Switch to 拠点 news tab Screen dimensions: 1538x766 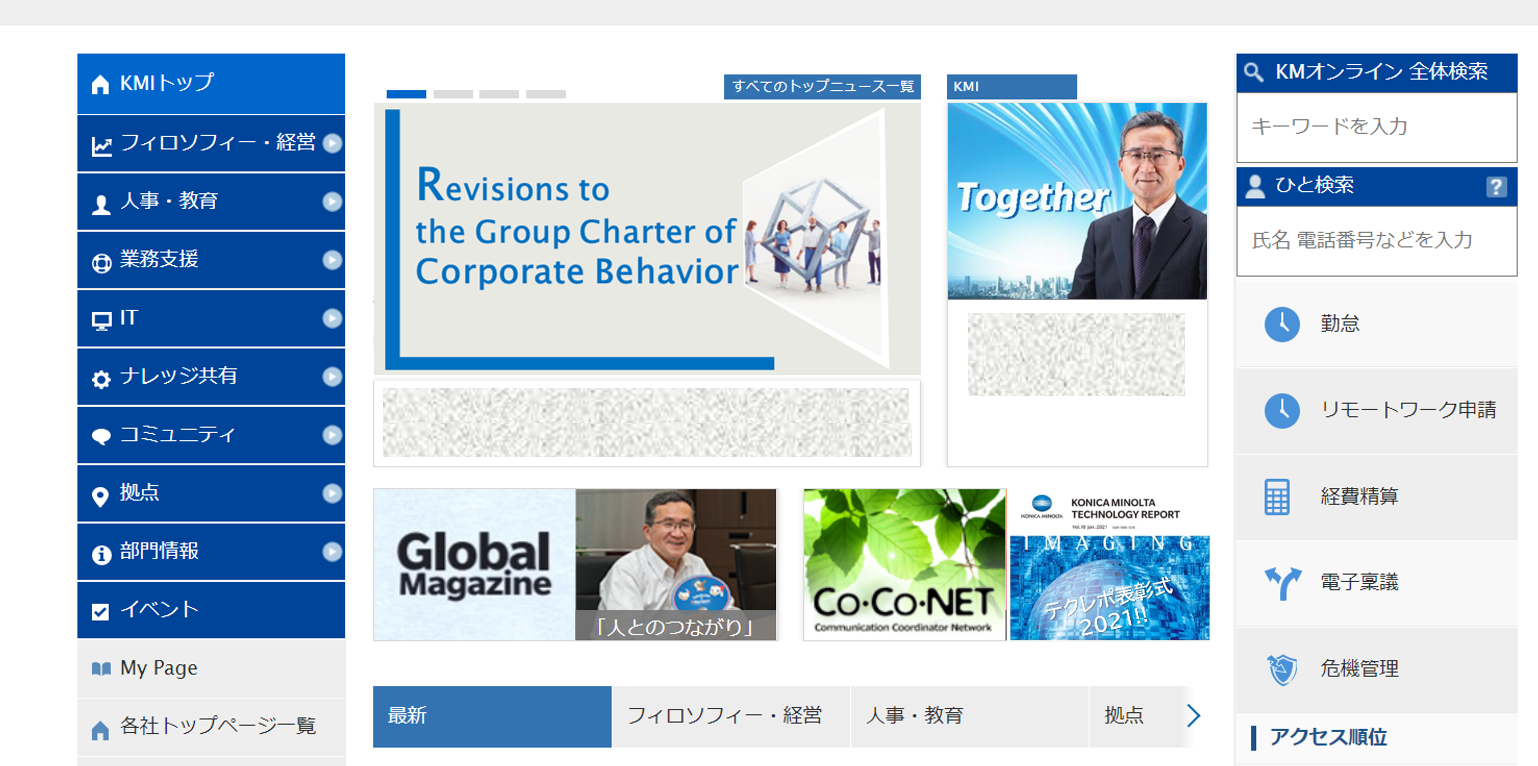click(1137, 716)
